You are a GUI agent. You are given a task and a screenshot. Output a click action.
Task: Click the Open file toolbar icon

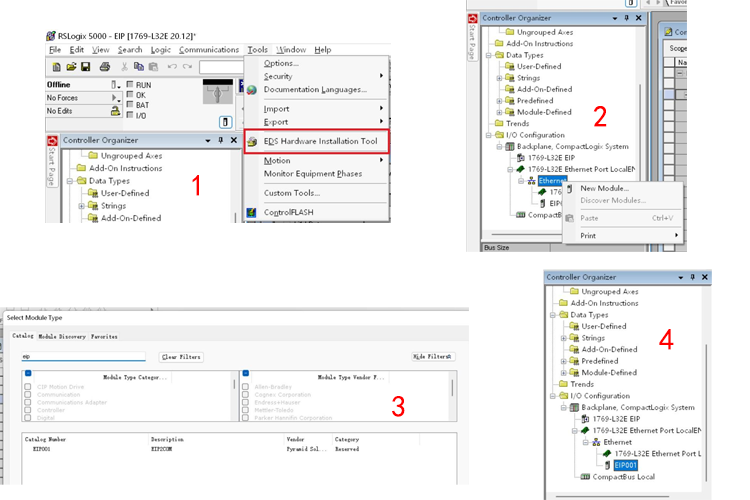pos(72,67)
